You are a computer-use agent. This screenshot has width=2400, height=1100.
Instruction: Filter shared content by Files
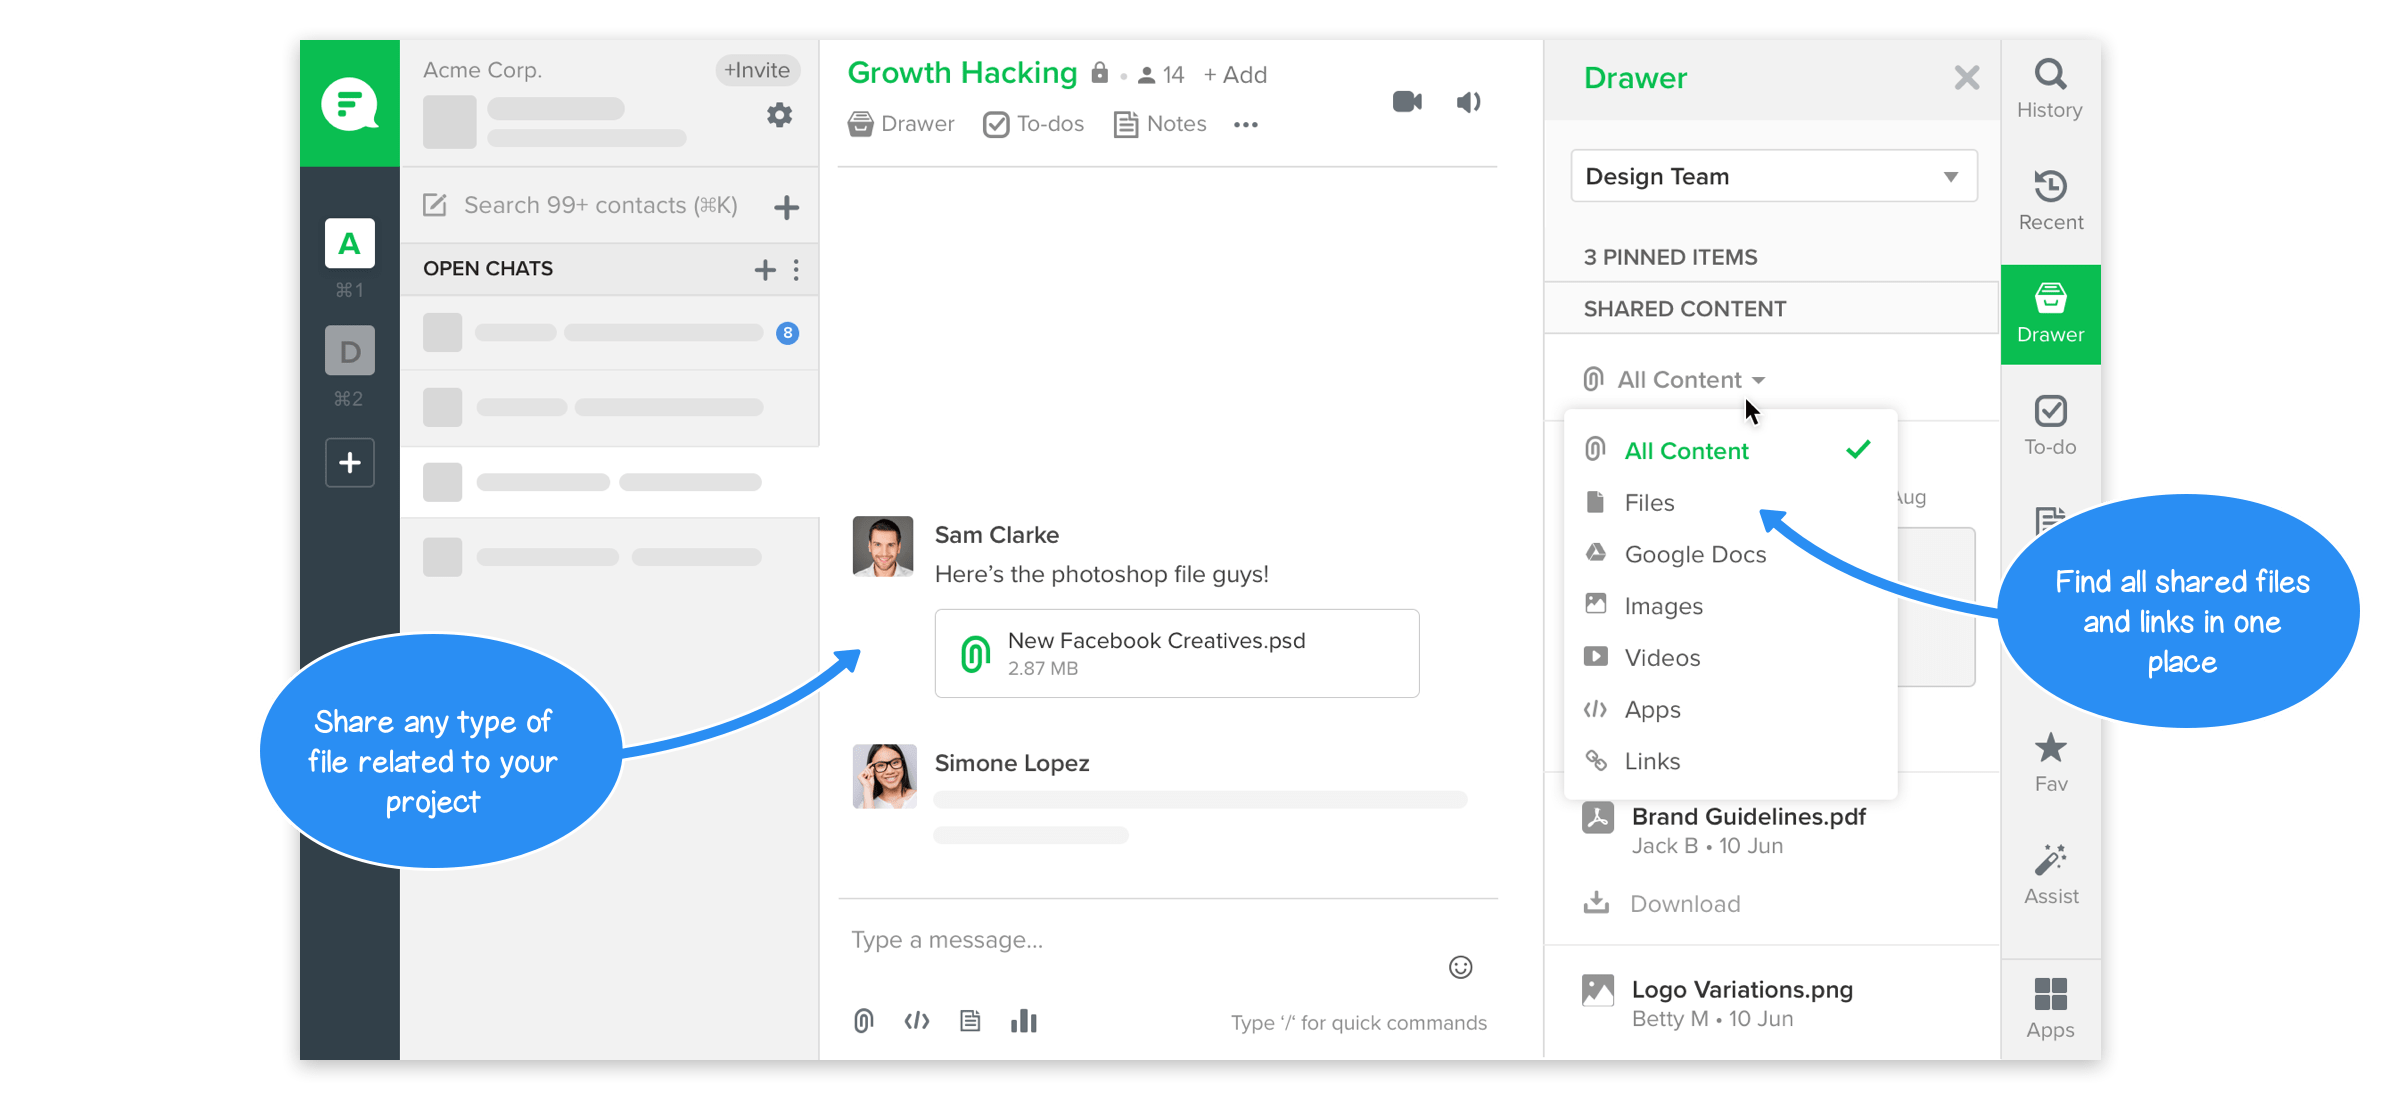1730,503
